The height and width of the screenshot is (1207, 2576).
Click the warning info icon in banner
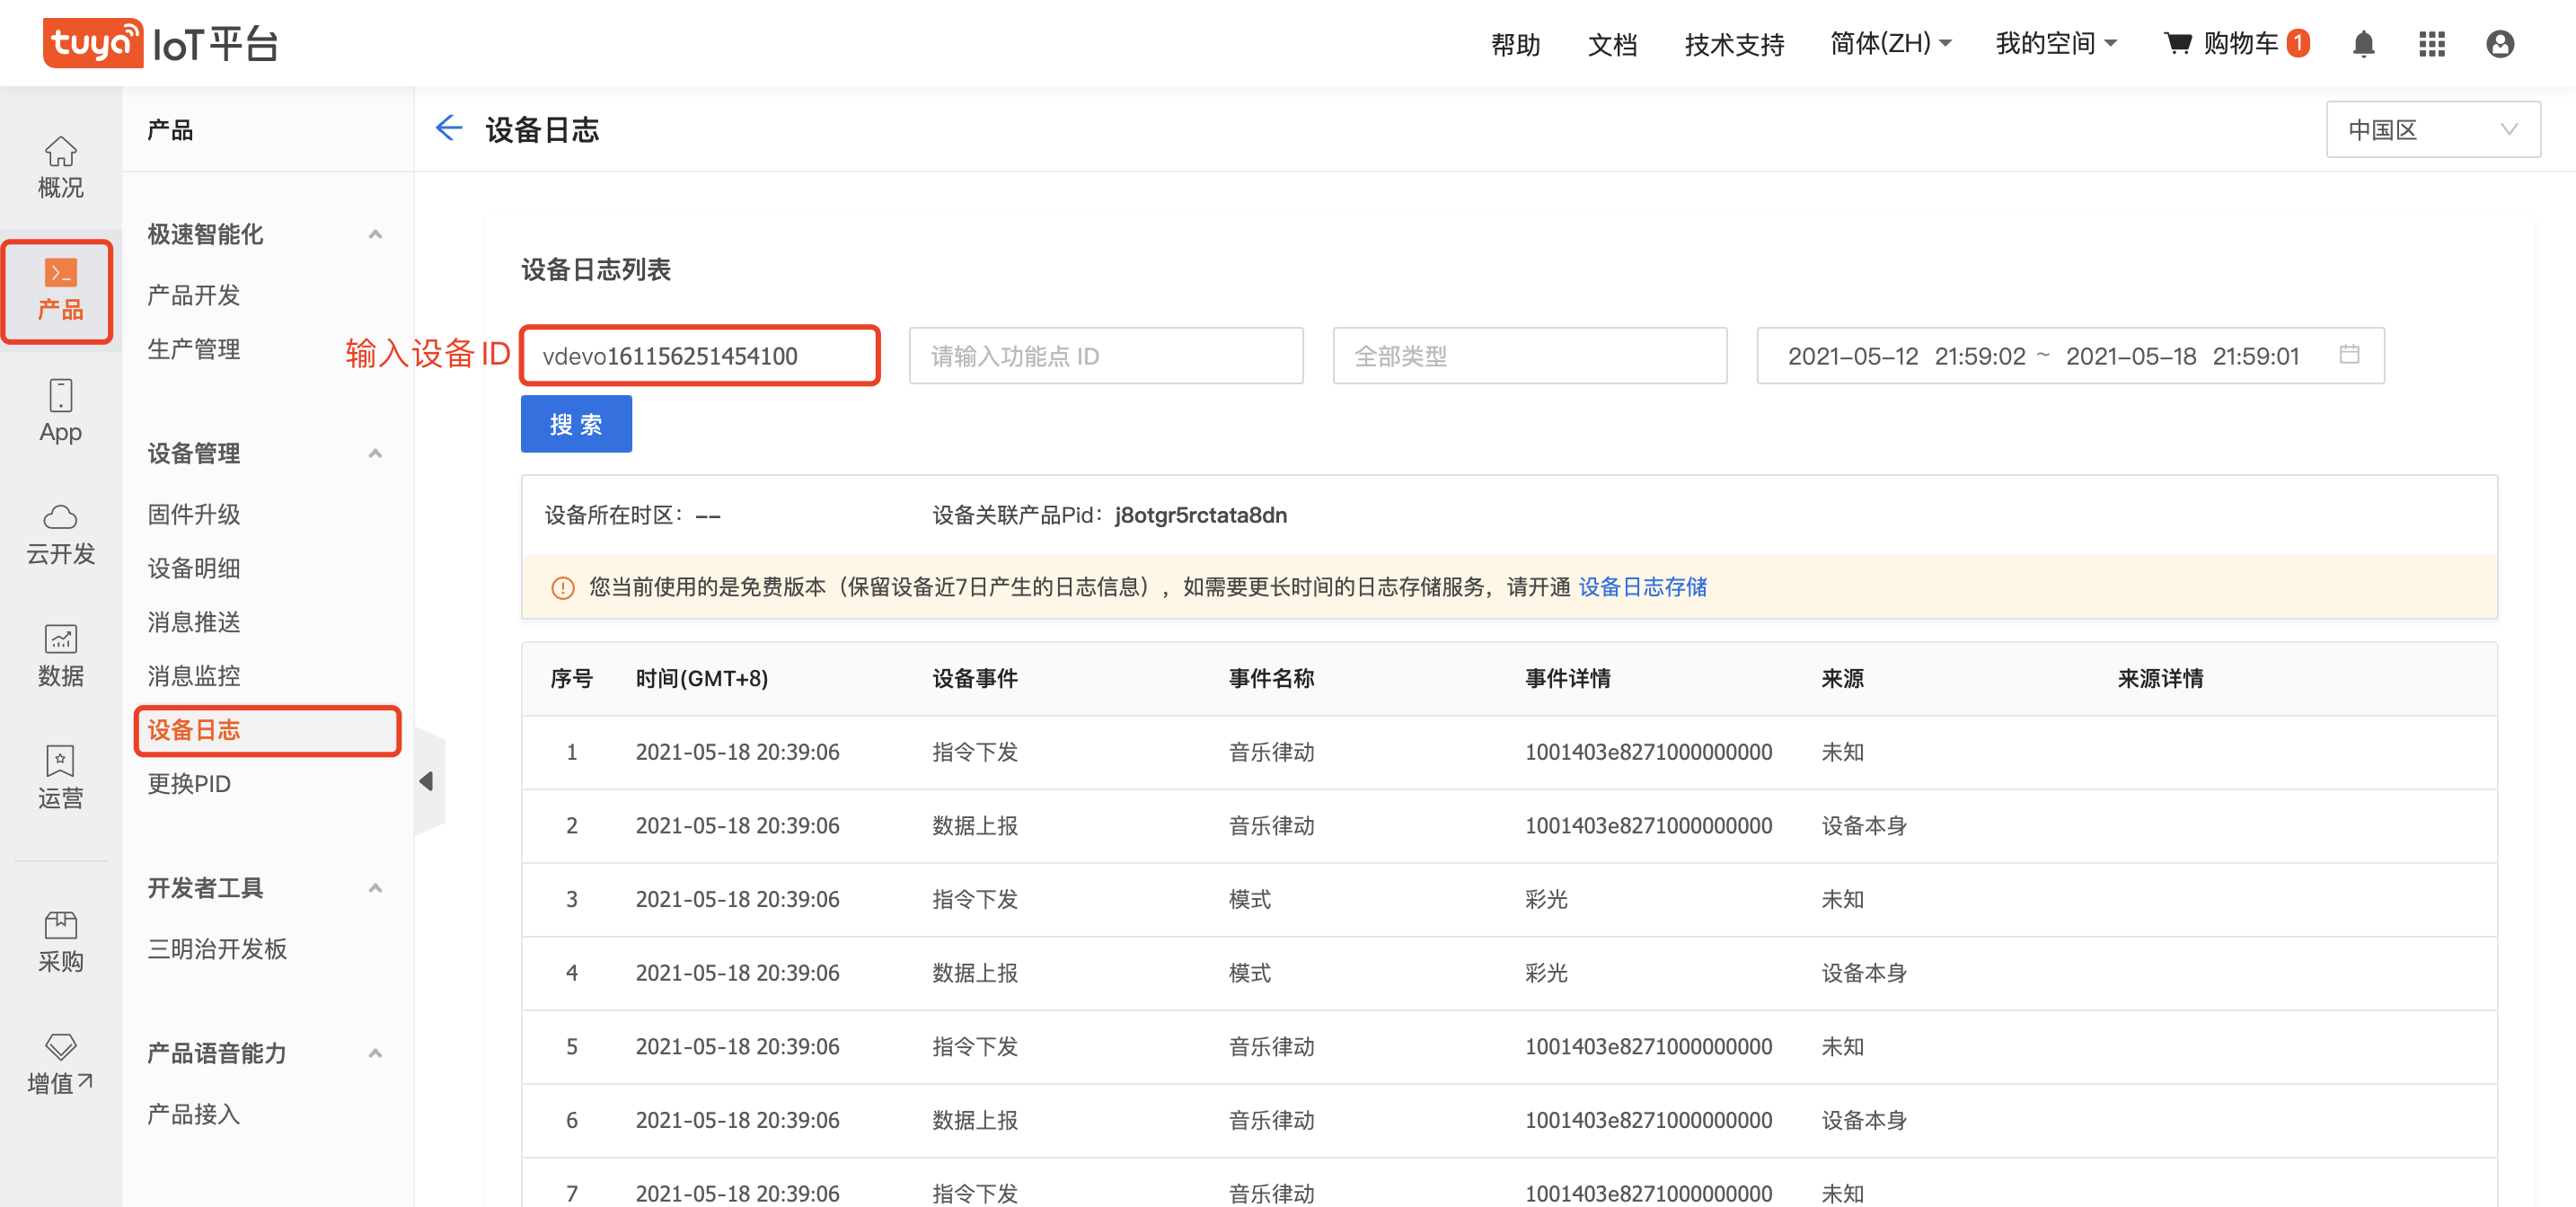(x=563, y=587)
